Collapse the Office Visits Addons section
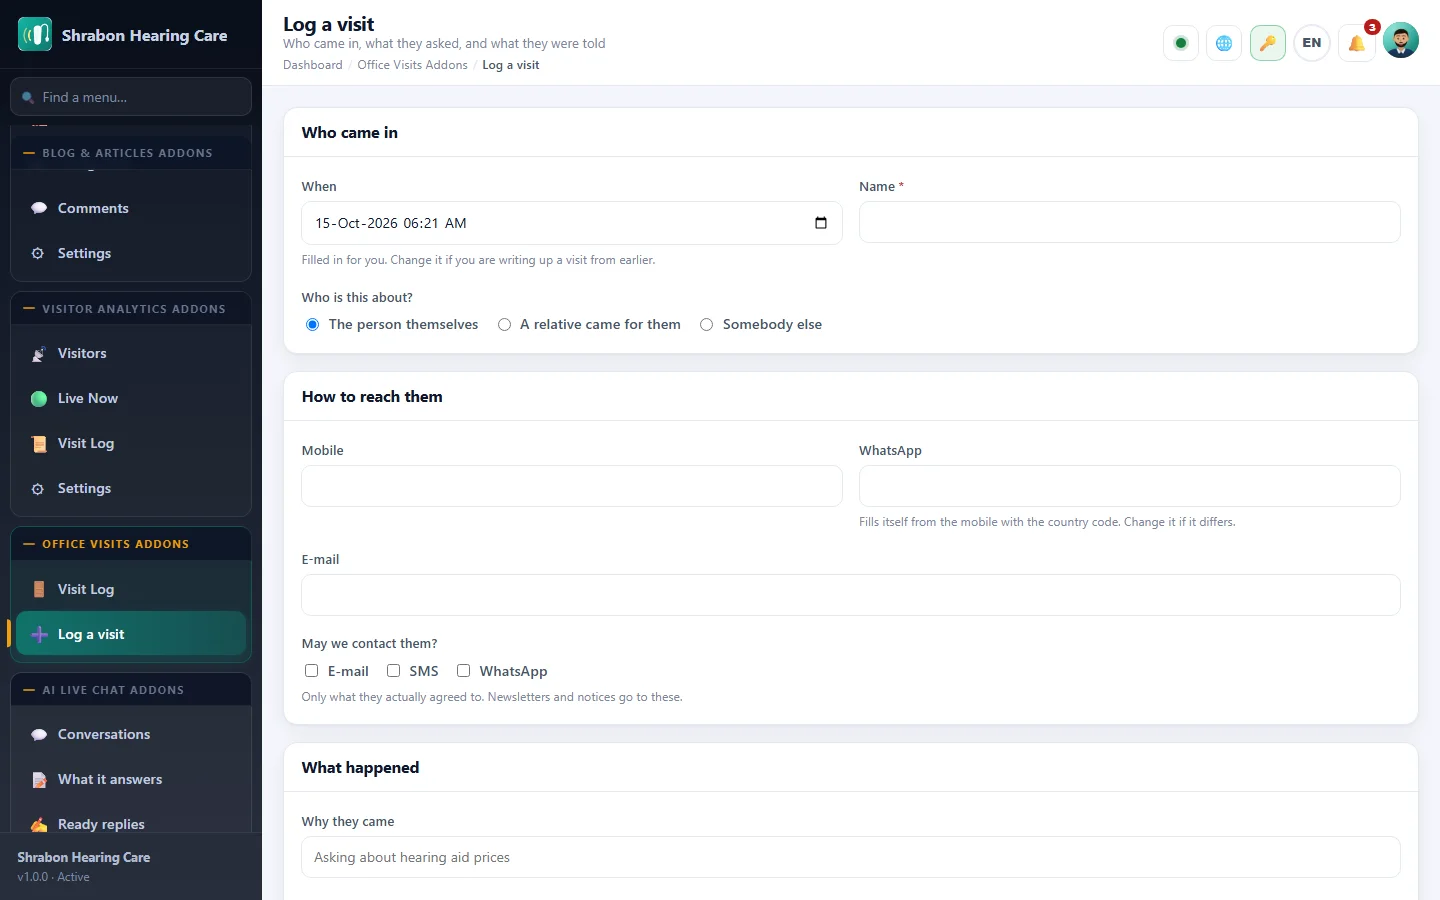Image resolution: width=1440 pixels, height=900 pixels. [x=131, y=544]
